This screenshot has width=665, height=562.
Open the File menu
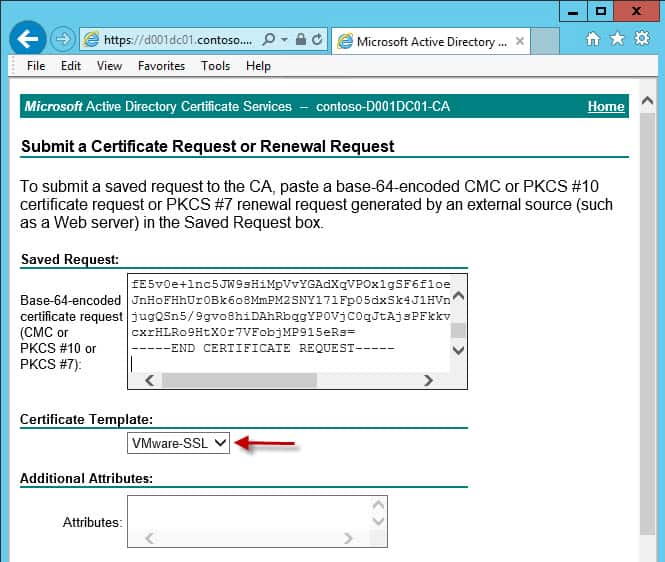[36, 66]
